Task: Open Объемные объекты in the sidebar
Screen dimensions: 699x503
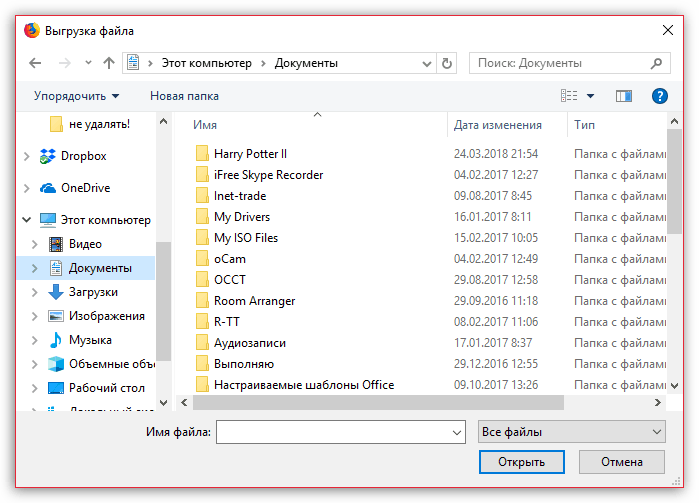Action: click(101, 364)
